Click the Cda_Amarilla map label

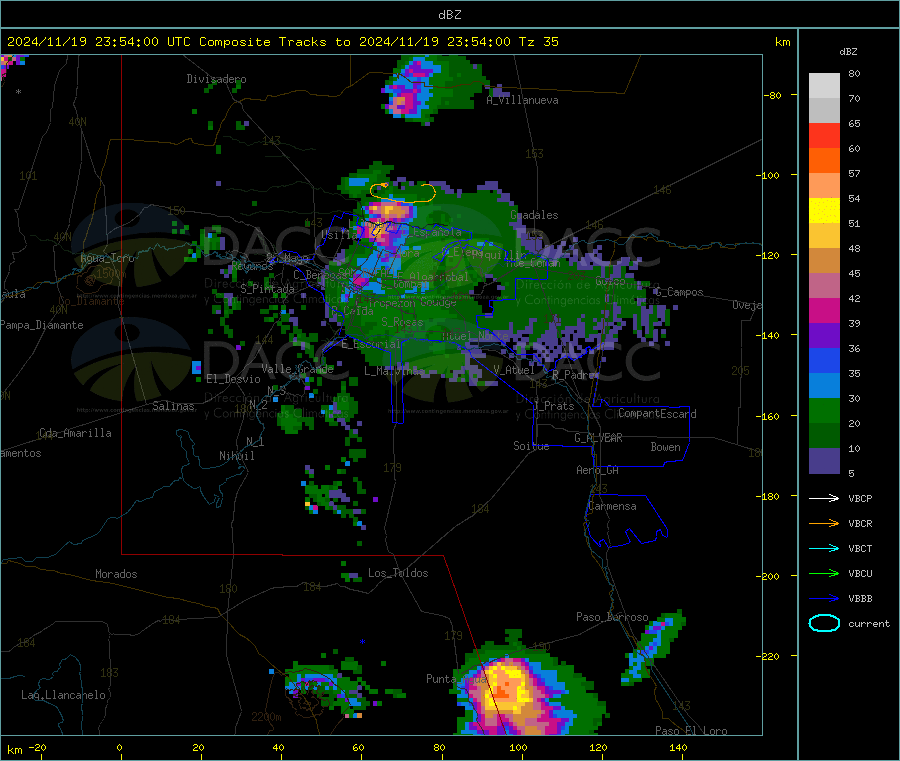pyautogui.click(x=75, y=433)
